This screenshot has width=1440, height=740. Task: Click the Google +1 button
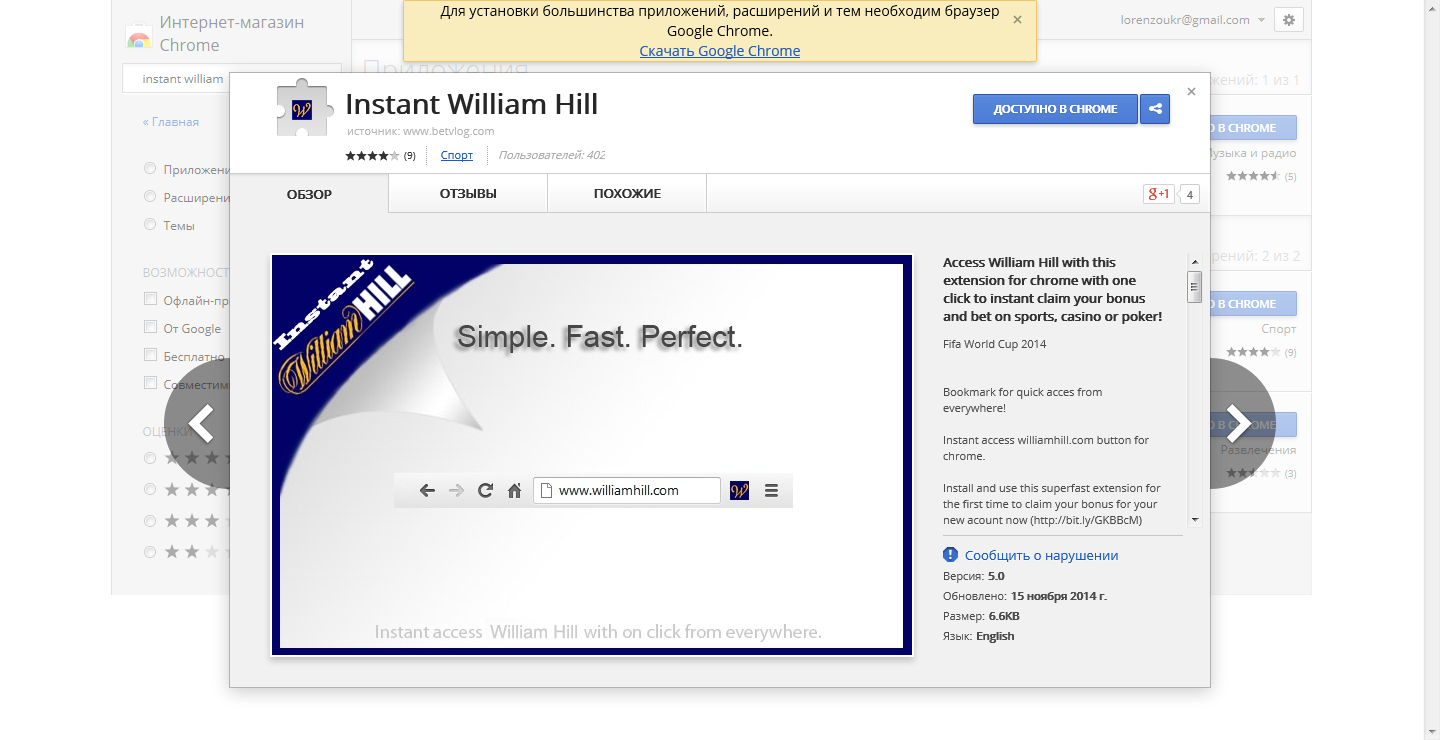(x=1159, y=194)
